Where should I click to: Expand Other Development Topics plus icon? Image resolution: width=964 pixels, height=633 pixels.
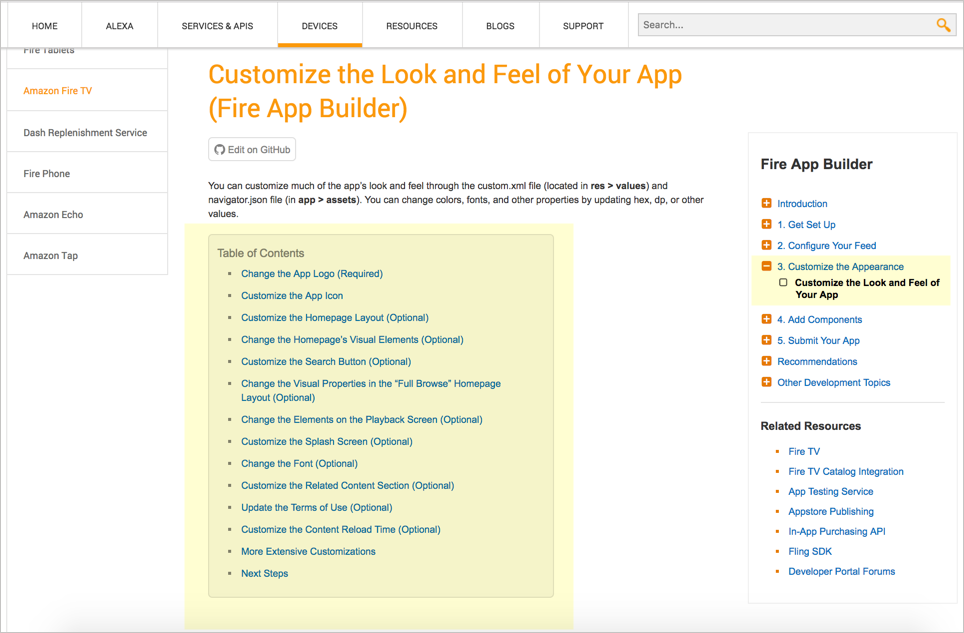click(766, 382)
